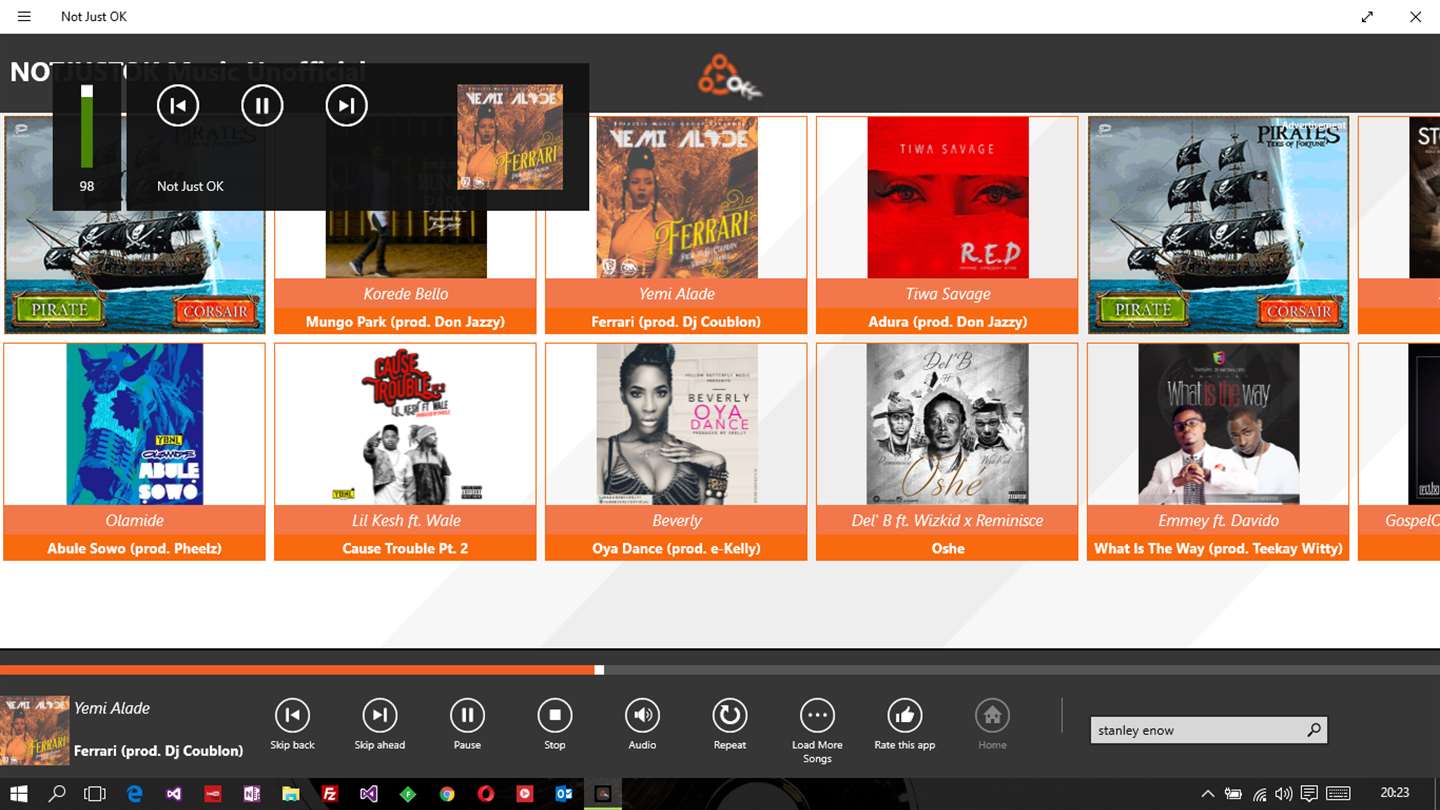Image resolution: width=1440 pixels, height=810 pixels.
Task: Toggle full screen with the expand arrows
Action: [x=1367, y=17]
